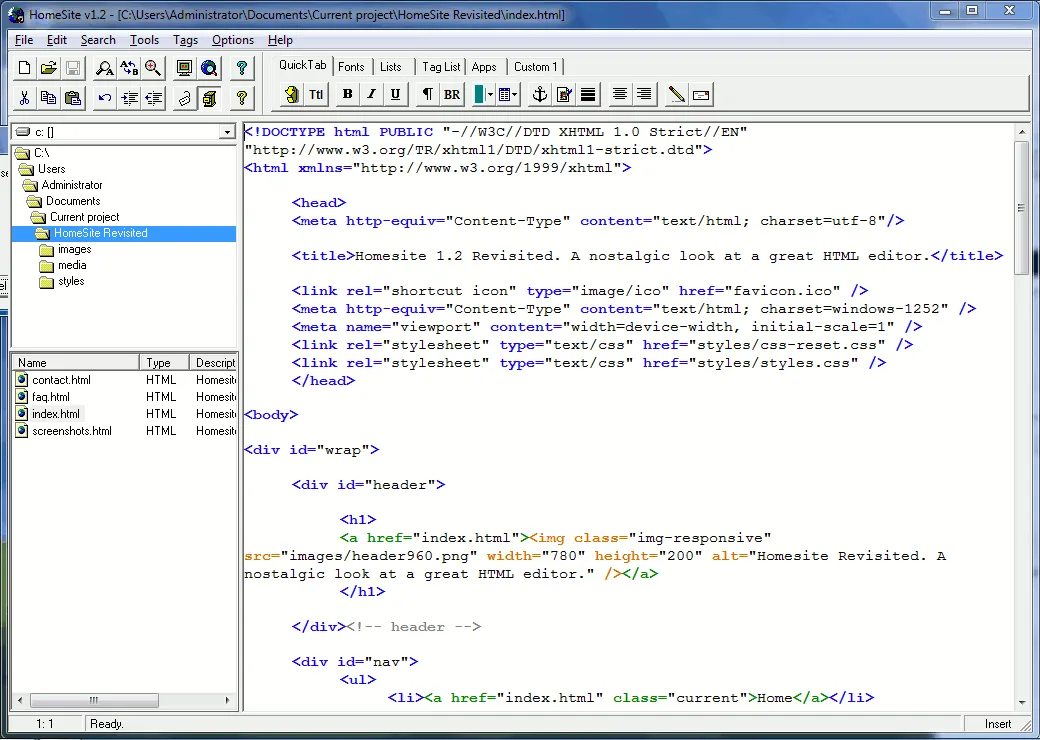This screenshot has width=1040, height=740.
Task: Open the Tags menu
Action: (185, 40)
